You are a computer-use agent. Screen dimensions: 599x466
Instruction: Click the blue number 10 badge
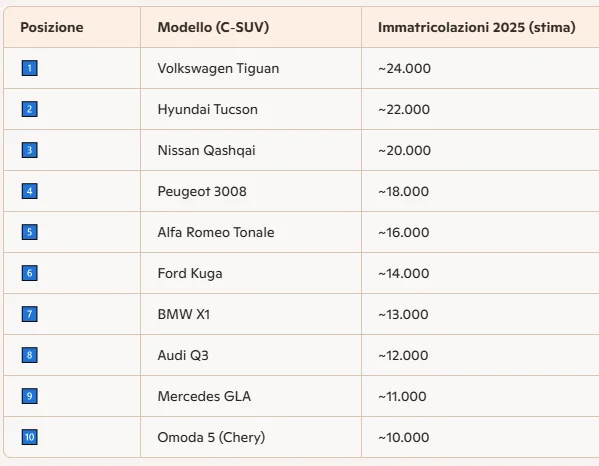pos(29,437)
